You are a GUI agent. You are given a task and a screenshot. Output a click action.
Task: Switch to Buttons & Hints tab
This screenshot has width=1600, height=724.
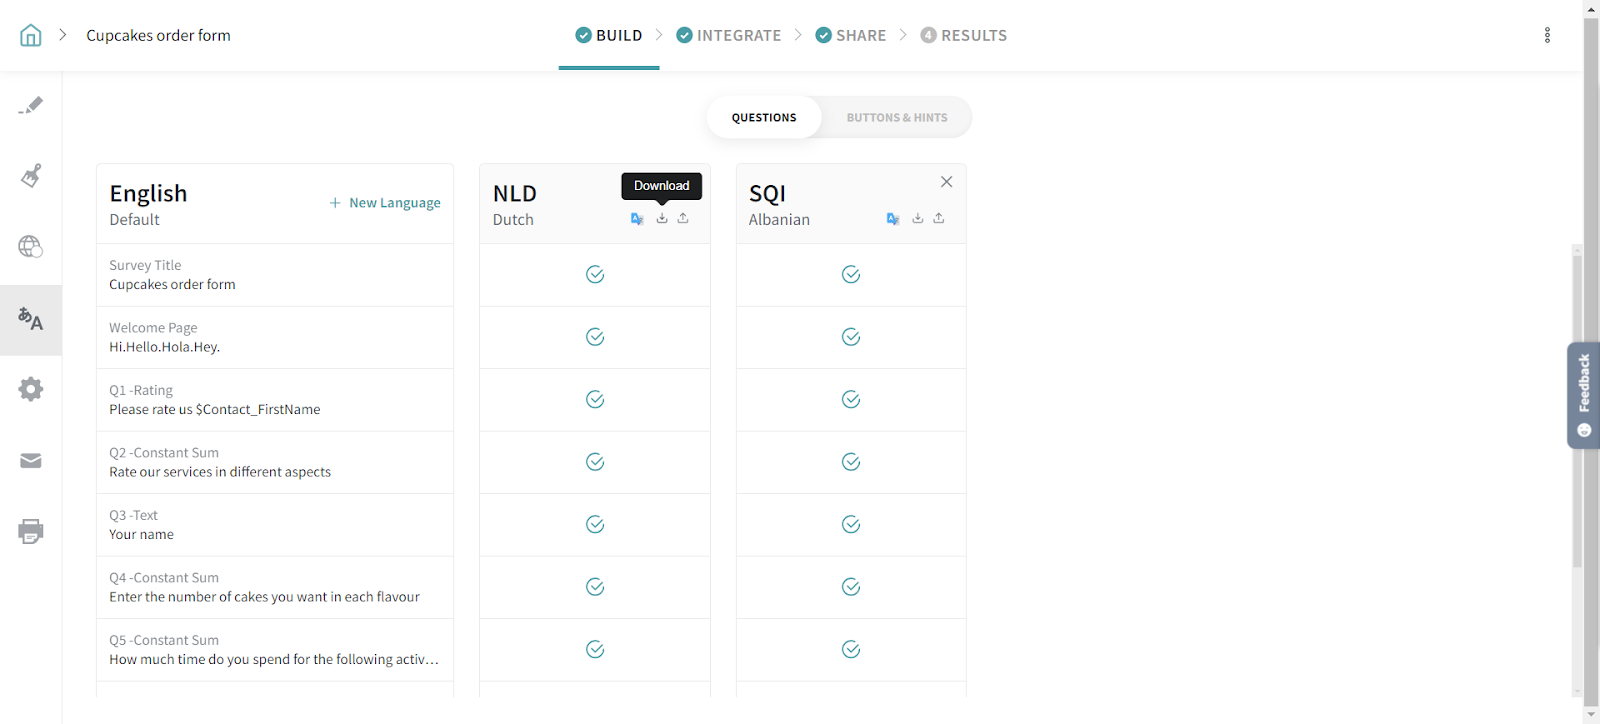pyautogui.click(x=897, y=118)
